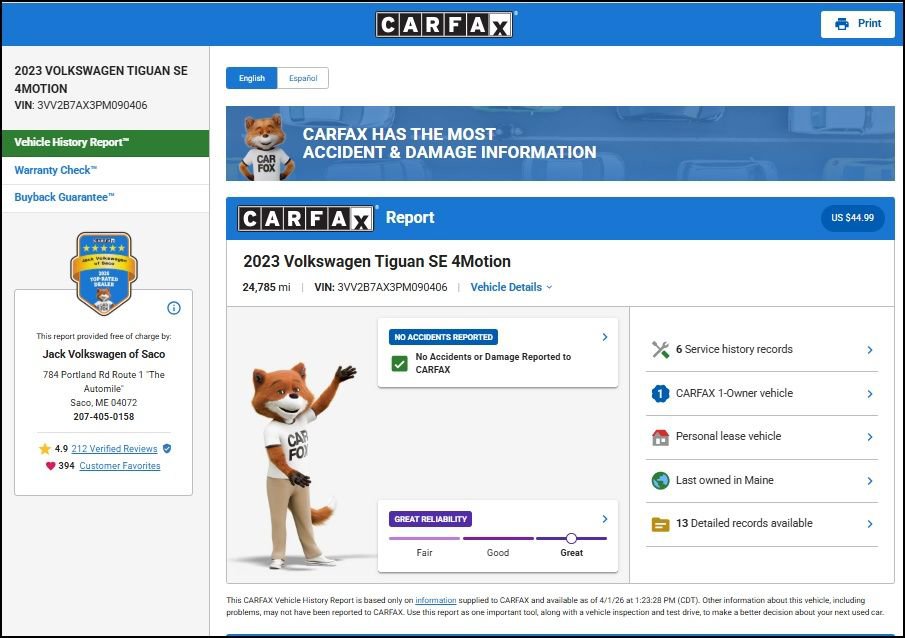This screenshot has width=905, height=638.
Task: Select the English language option
Action: [251, 78]
